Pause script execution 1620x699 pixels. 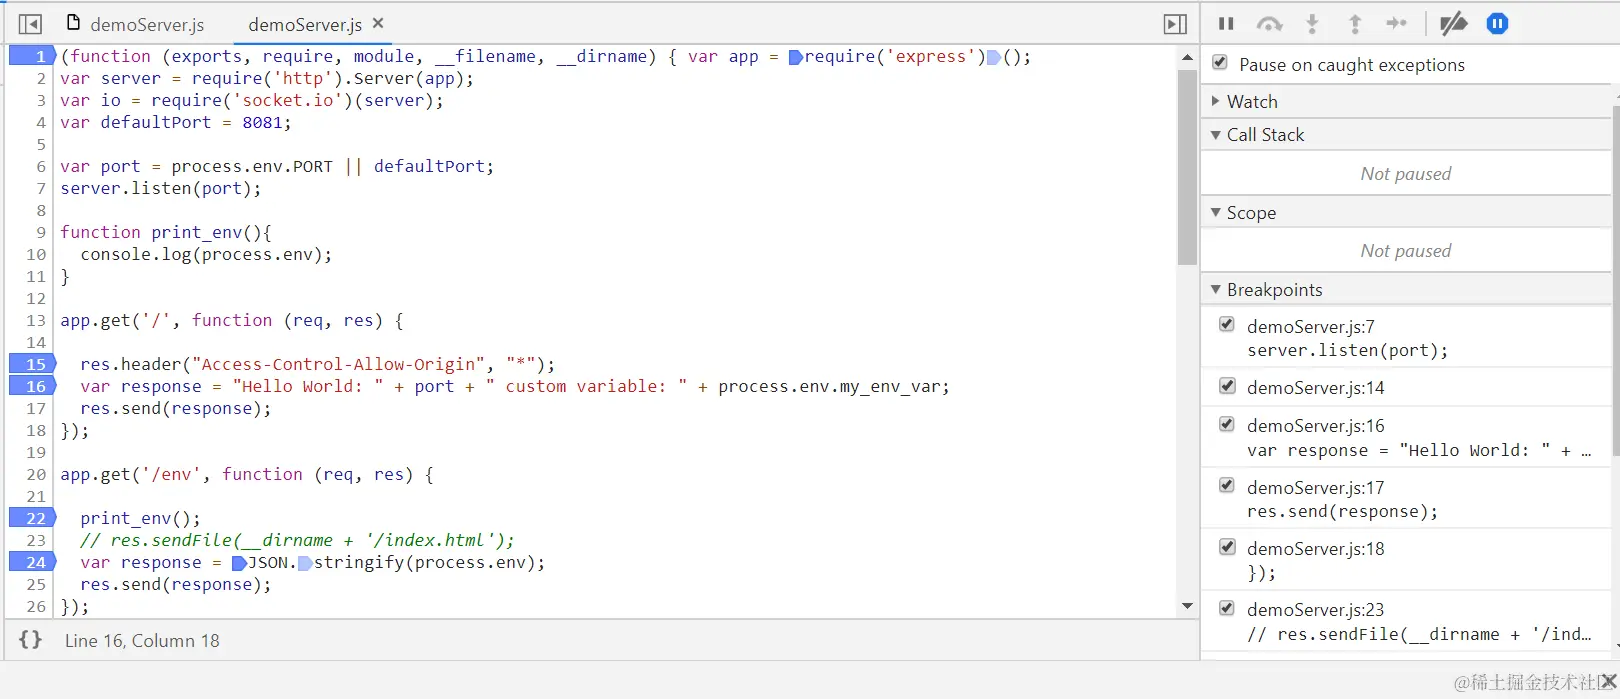(1226, 24)
